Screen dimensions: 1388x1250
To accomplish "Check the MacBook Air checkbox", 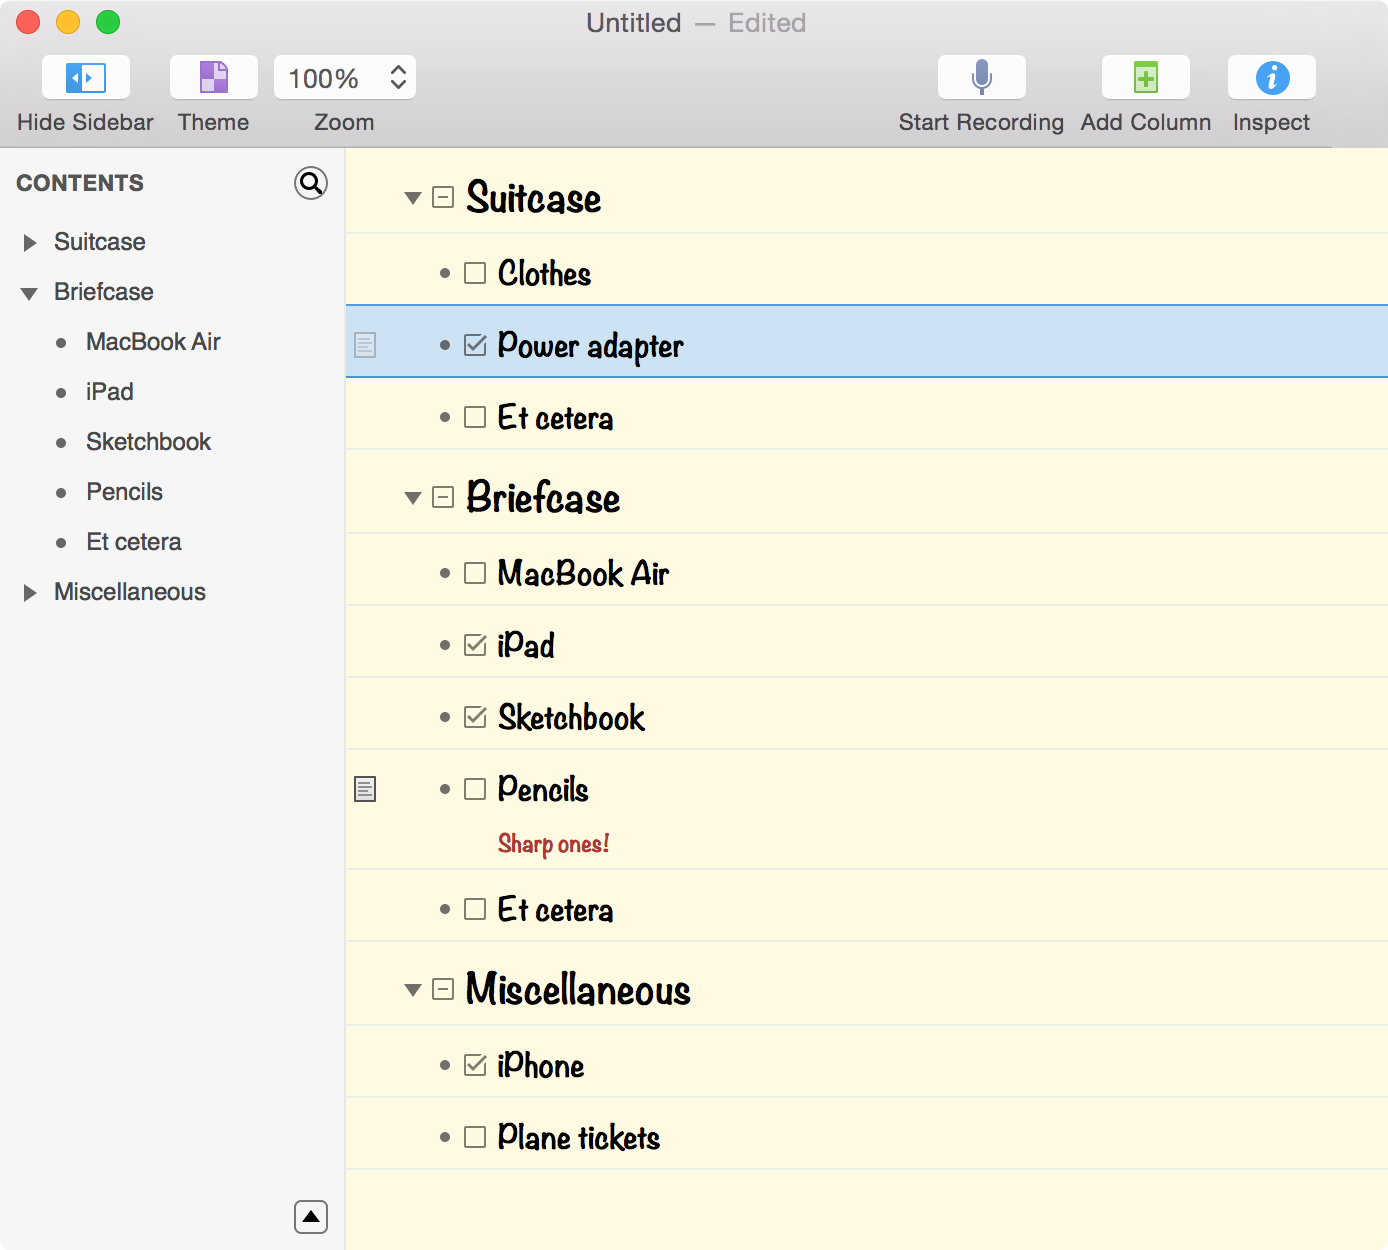I will (x=475, y=573).
